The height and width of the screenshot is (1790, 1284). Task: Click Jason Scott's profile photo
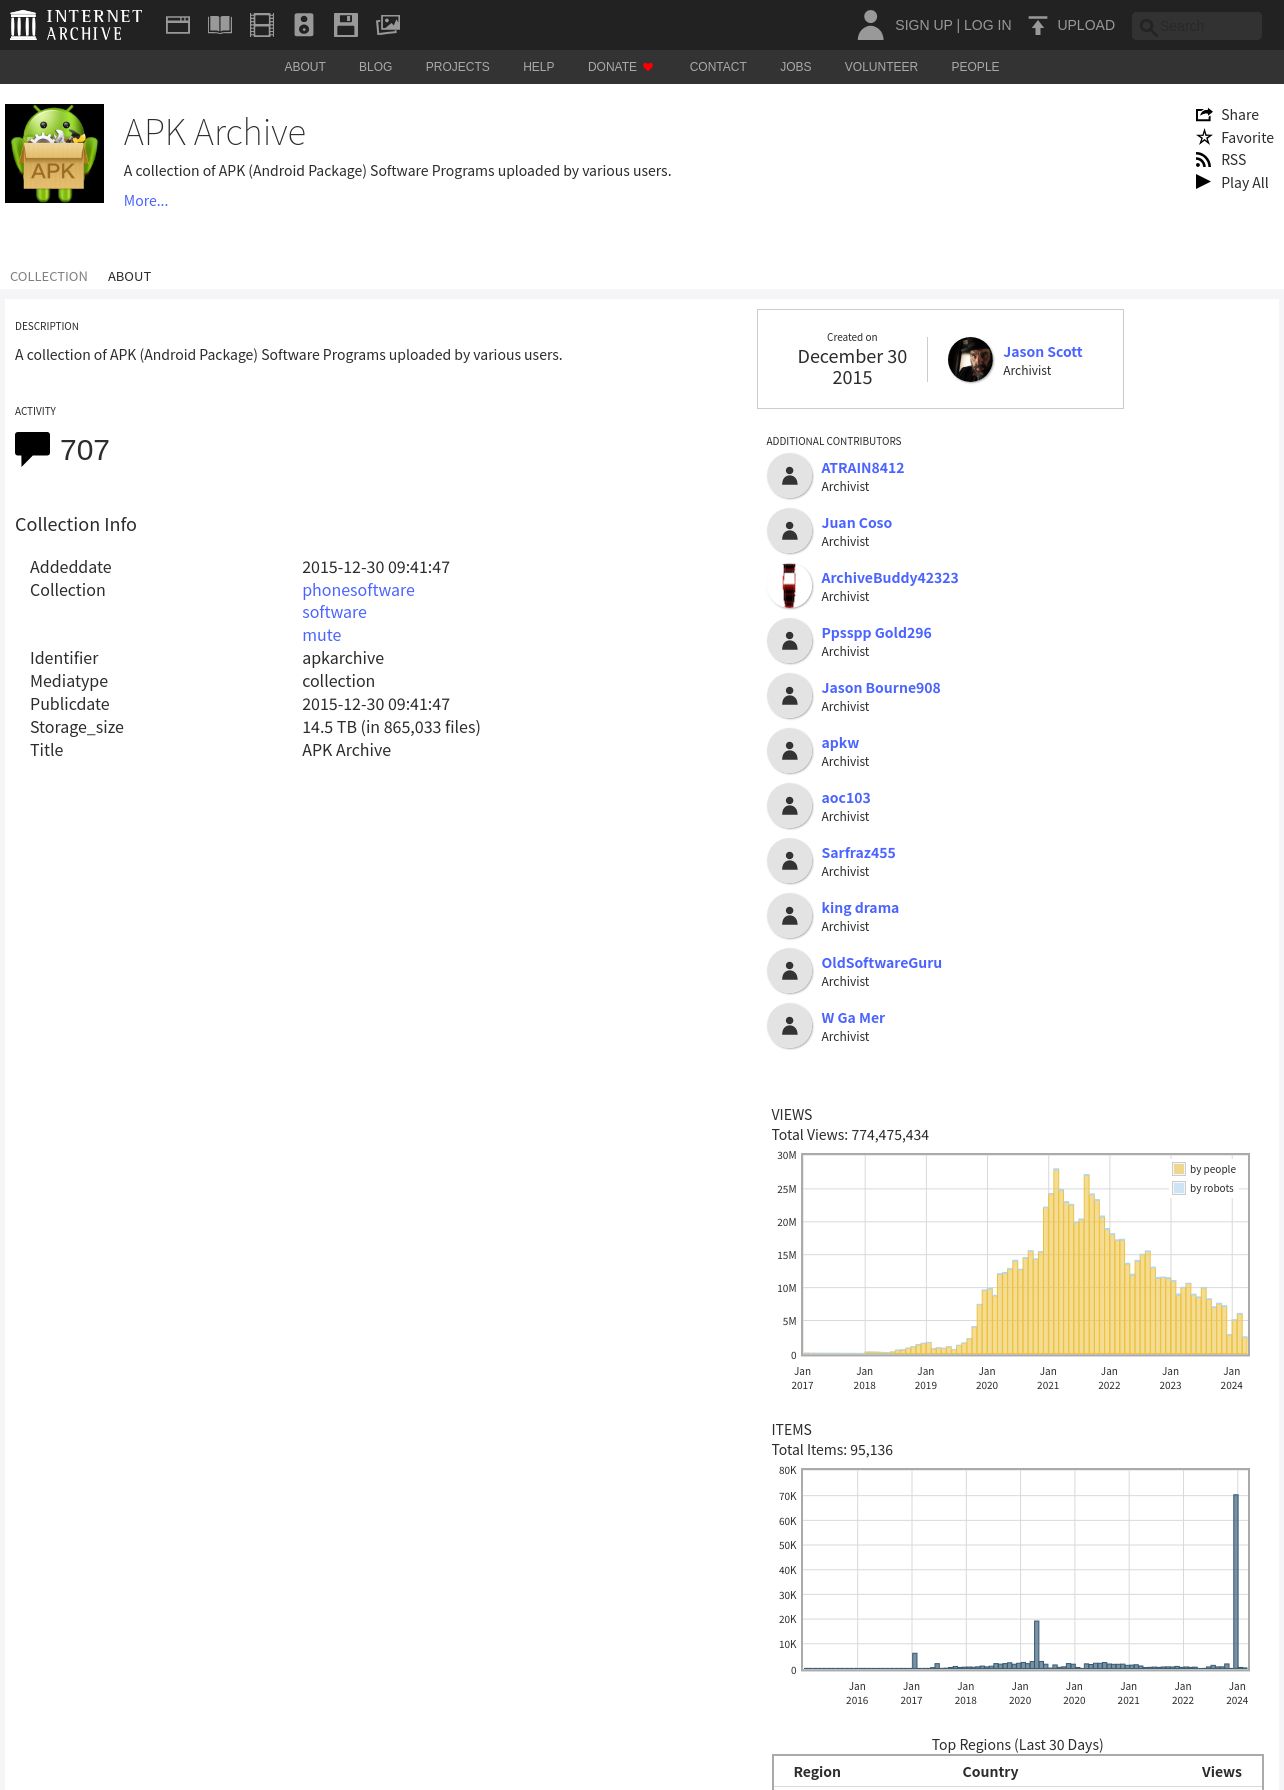pos(970,360)
